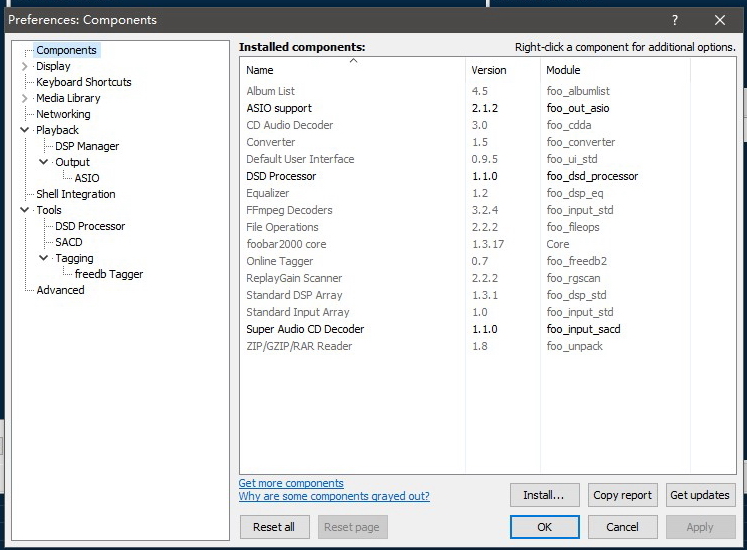Sort by the Version column header
The image size is (747, 550).
point(489,70)
